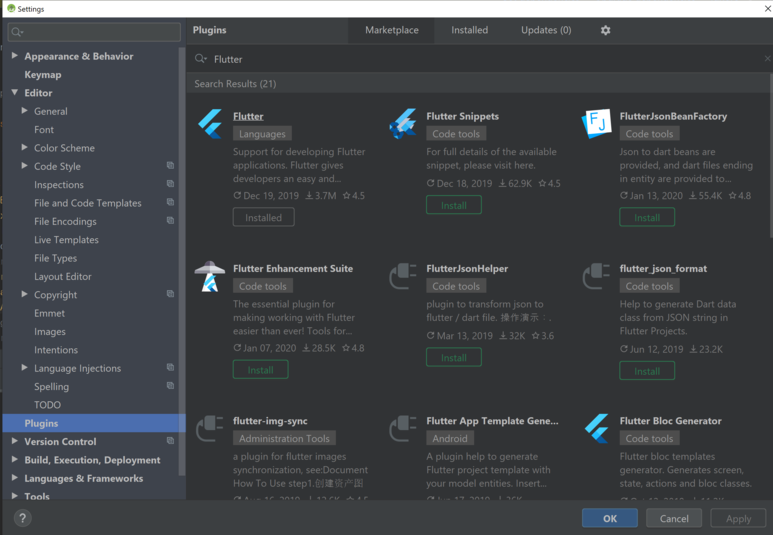Click project icon beside File and Code Templates

click(170, 202)
